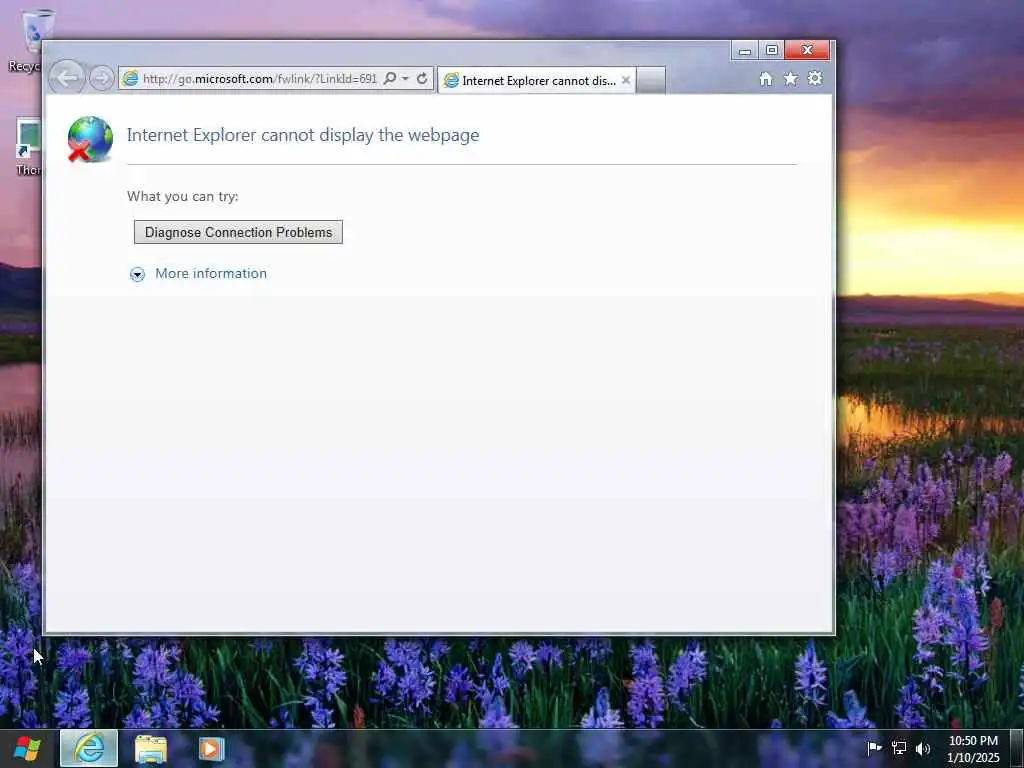The height and width of the screenshot is (768, 1024).
Task: Go back with the Back arrow button
Action: pyautogui.click(x=67, y=78)
